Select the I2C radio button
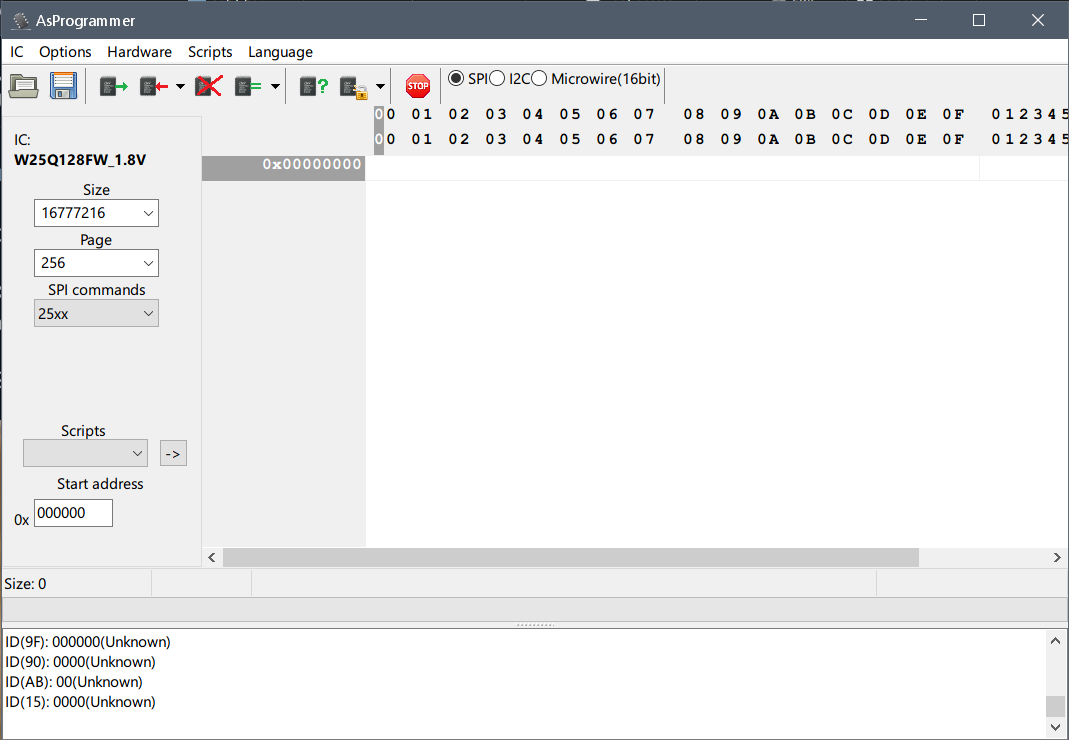Viewport: 1069px width, 740px height. pos(497,78)
